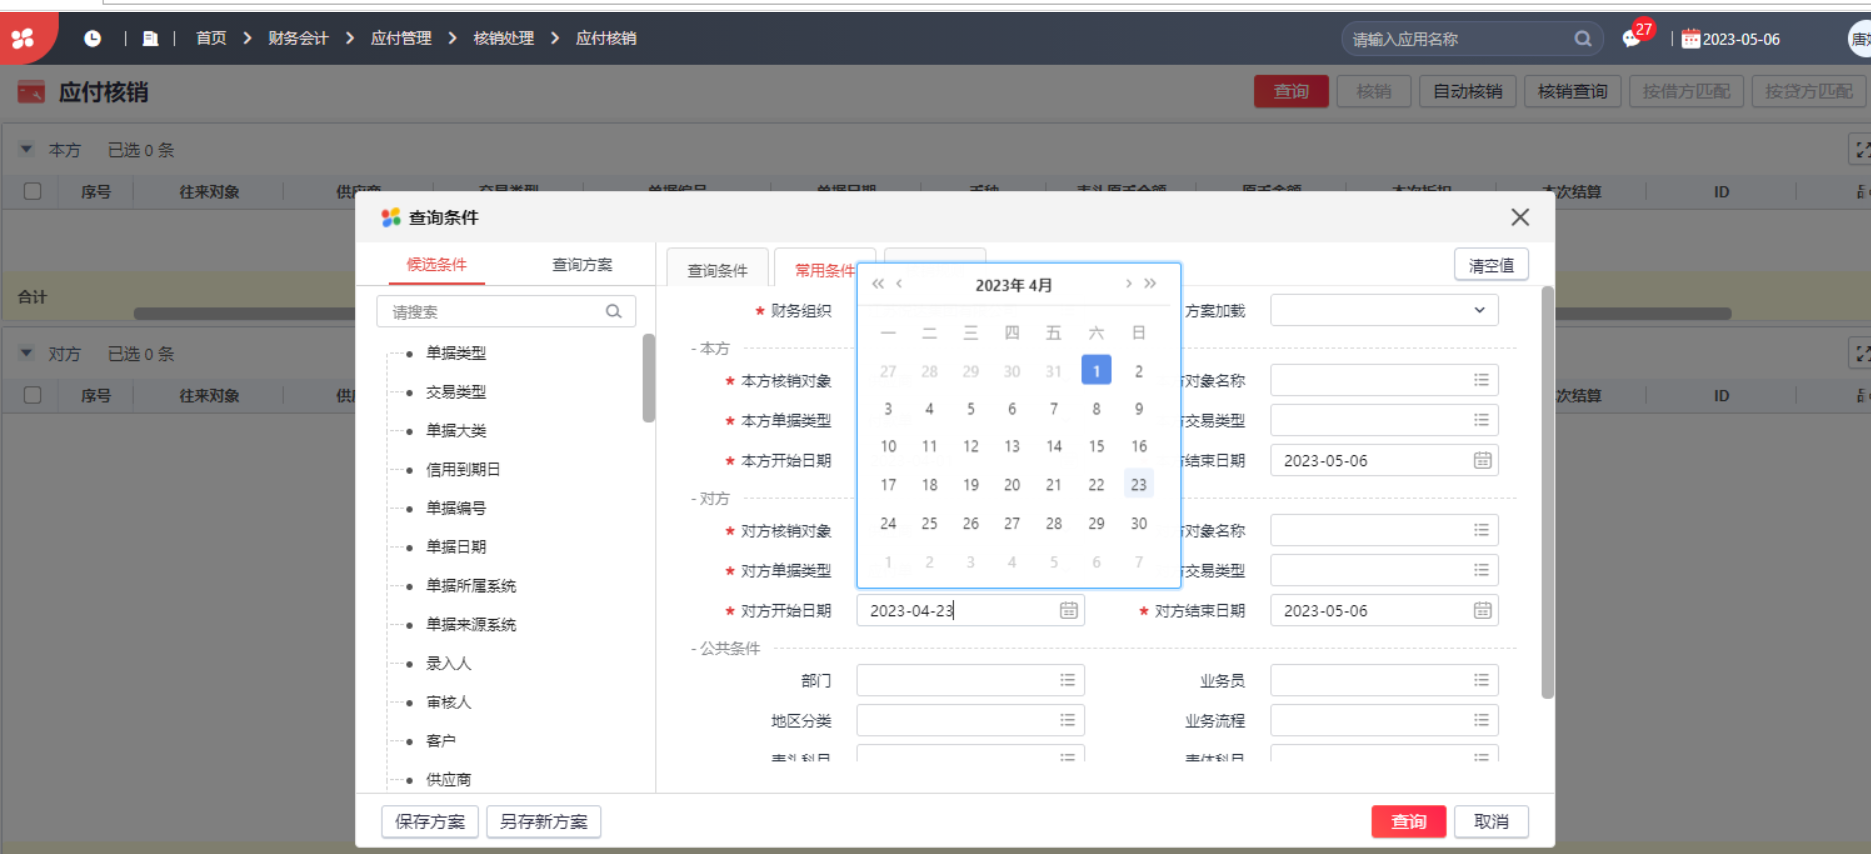Open calendar icon of 对方结束日期 field
The width and height of the screenshot is (1871, 854).
(x=1482, y=610)
